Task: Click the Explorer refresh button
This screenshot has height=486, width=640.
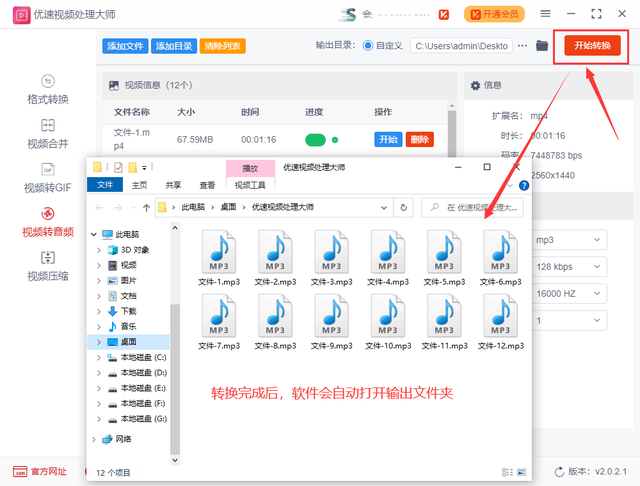Action: (x=403, y=208)
